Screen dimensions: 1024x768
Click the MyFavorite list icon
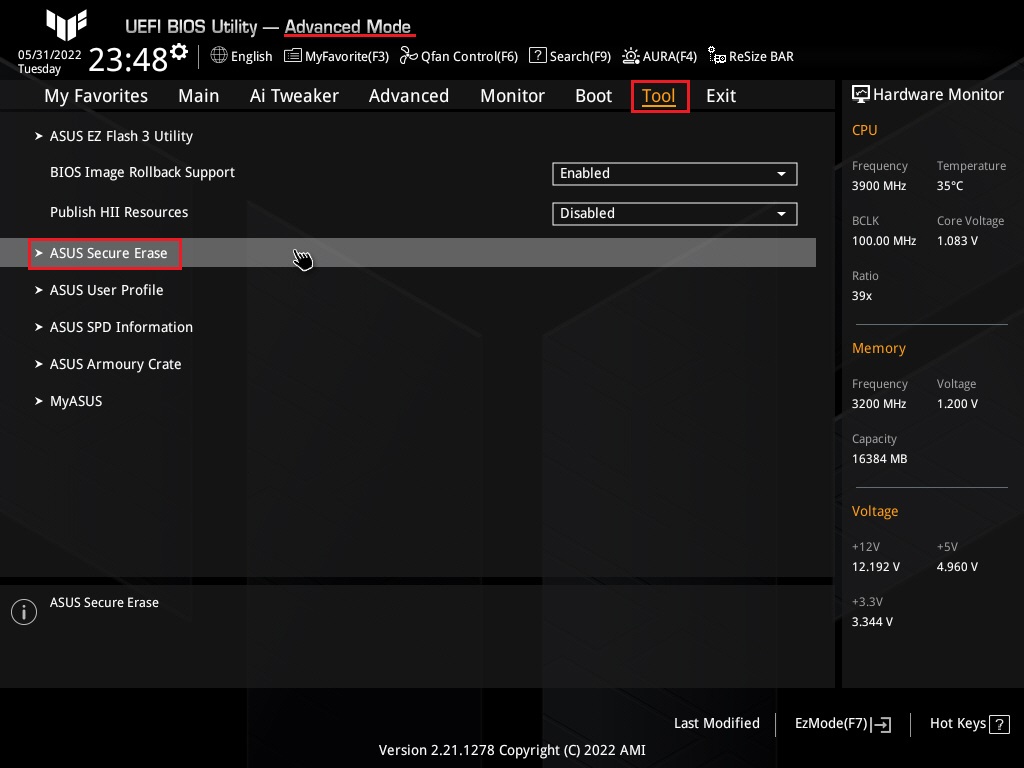tap(293, 56)
